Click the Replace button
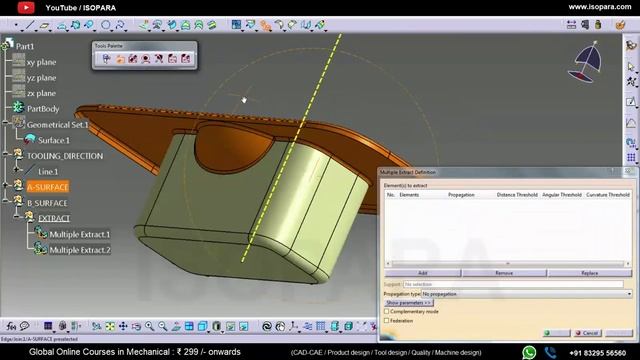Viewport: 640px width, 360px height. click(589, 273)
